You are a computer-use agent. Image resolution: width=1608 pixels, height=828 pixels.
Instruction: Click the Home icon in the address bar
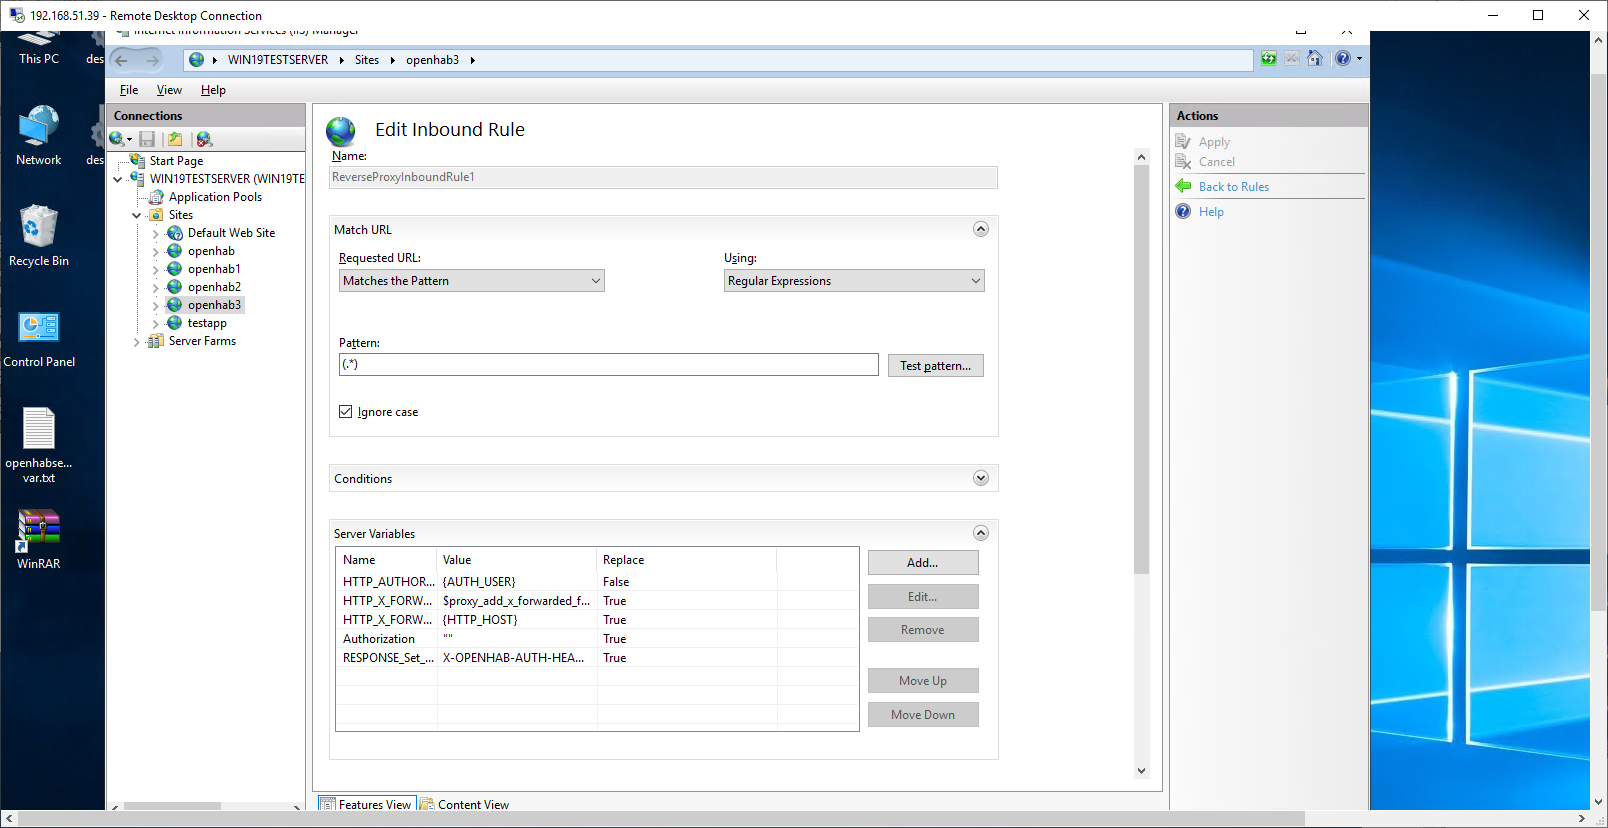(x=1315, y=59)
